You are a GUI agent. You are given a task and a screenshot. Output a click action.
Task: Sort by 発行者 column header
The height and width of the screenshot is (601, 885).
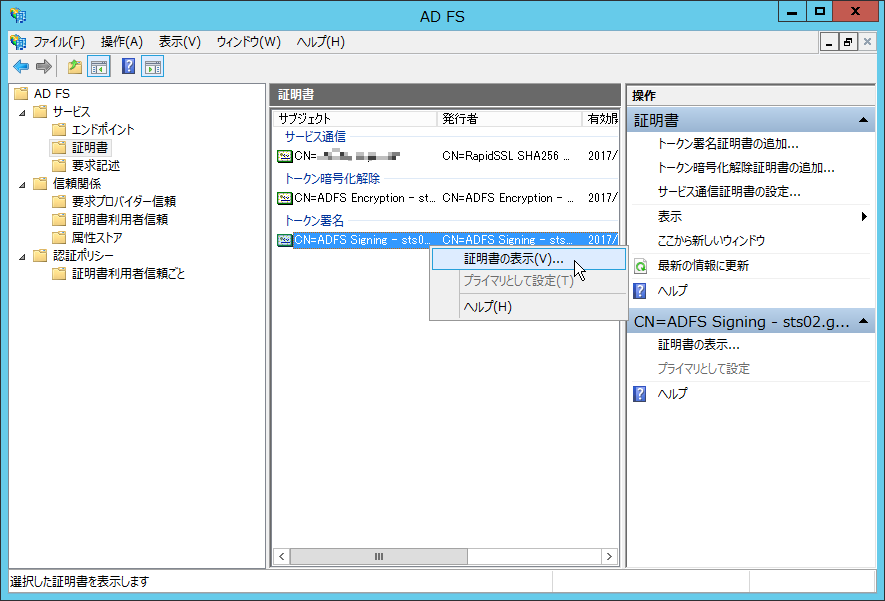click(x=510, y=119)
